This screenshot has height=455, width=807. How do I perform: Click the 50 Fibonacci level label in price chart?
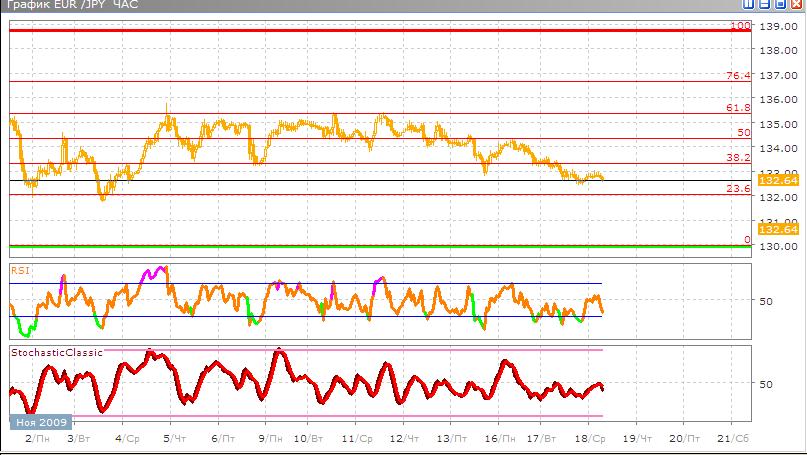[x=744, y=132]
